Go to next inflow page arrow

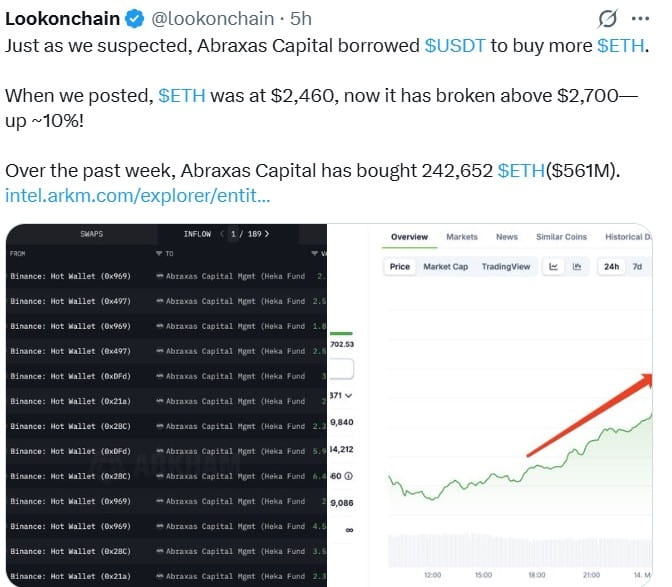267,234
